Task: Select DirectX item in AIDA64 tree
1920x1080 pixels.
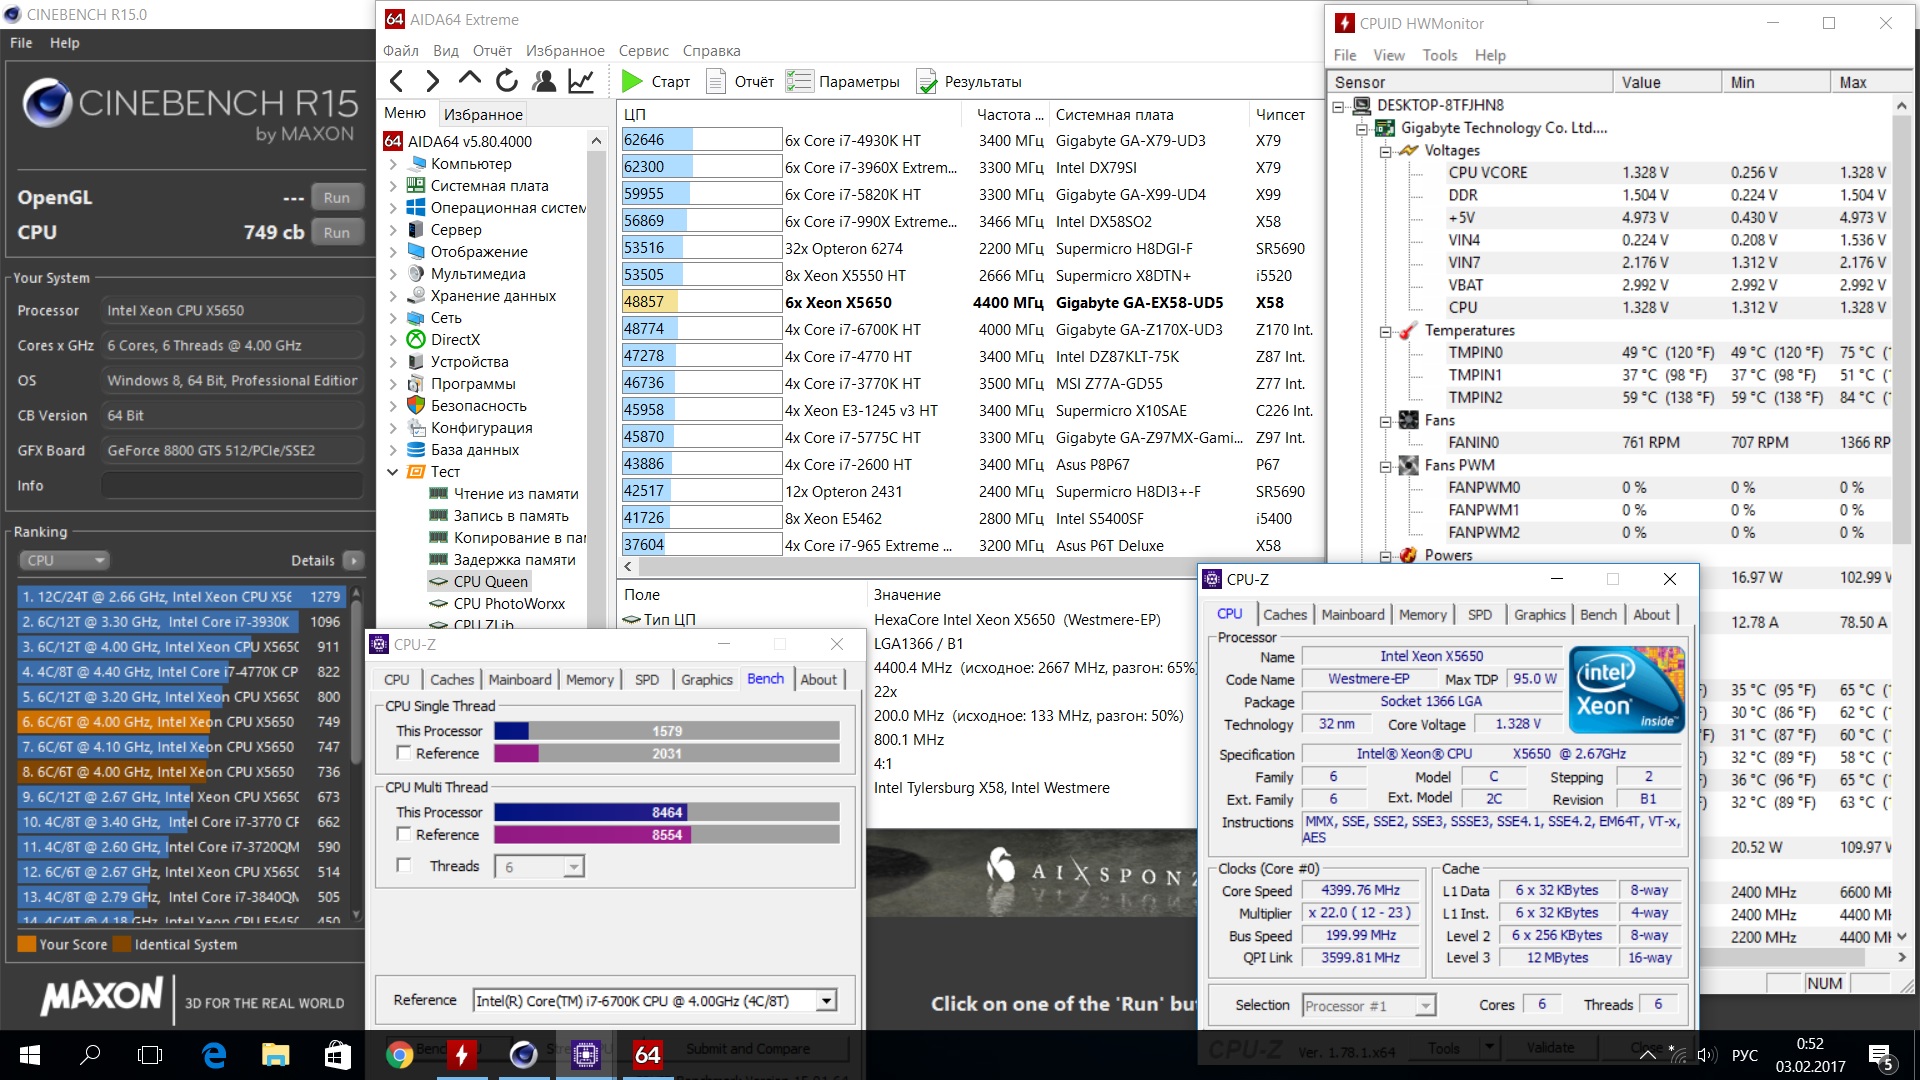Action: [x=455, y=339]
